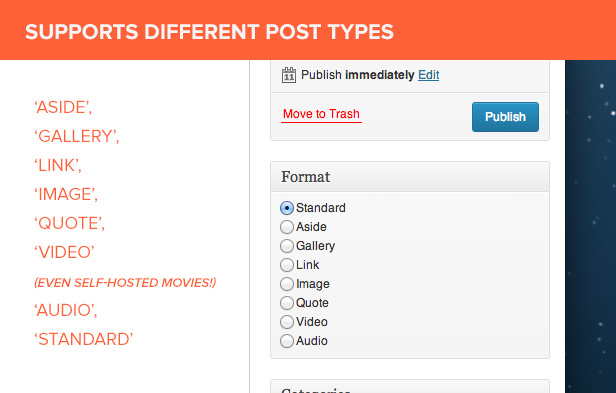616x393 pixels.
Task: Click the Move to Trash link
Action: (x=321, y=114)
